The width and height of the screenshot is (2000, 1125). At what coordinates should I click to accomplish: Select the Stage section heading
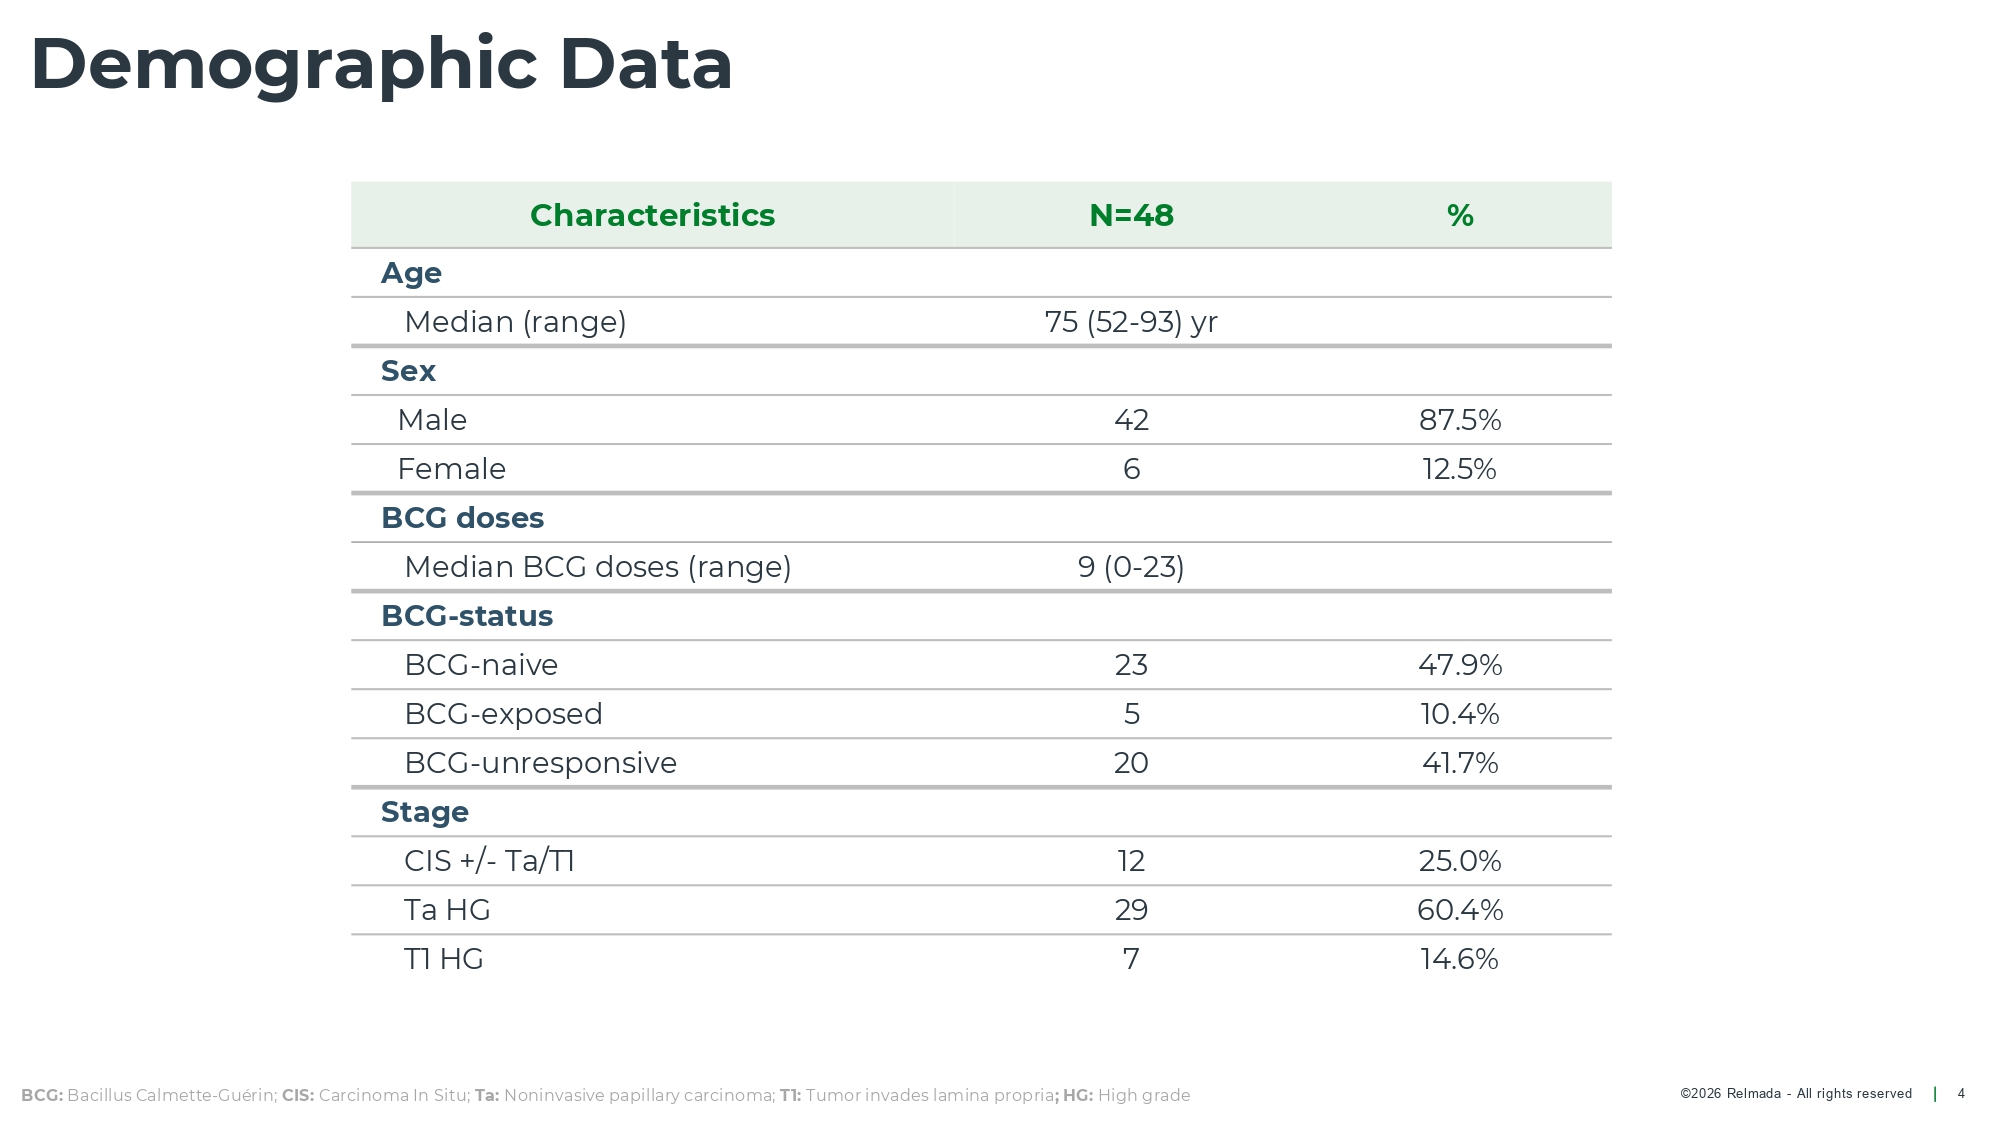point(424,812)
